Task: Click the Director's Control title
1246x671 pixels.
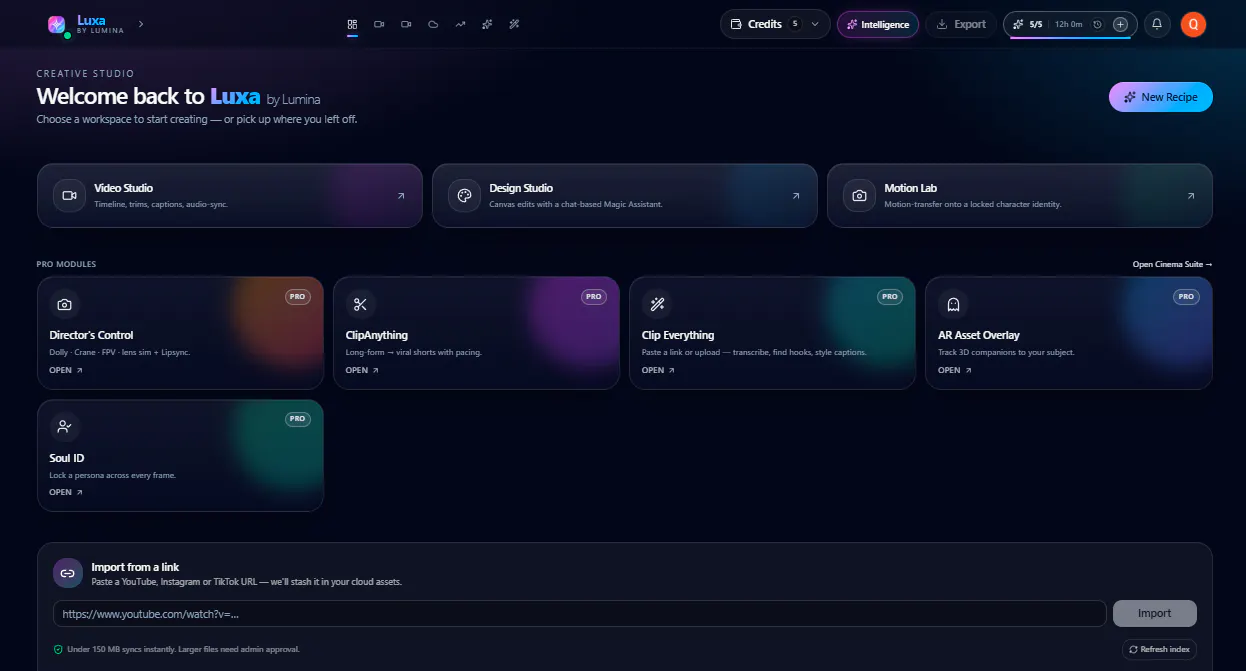Action: click(91, 335)
